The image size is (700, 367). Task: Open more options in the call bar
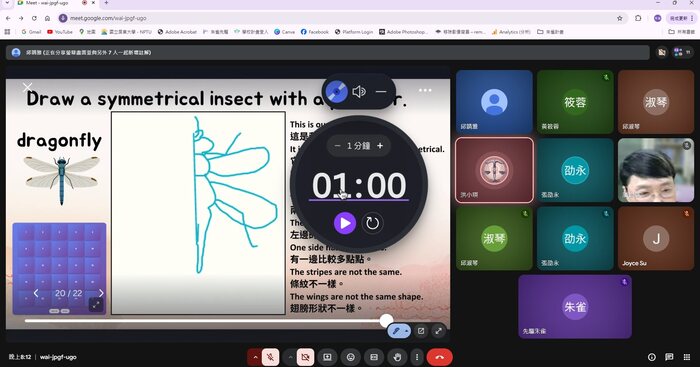coord(417,357)
